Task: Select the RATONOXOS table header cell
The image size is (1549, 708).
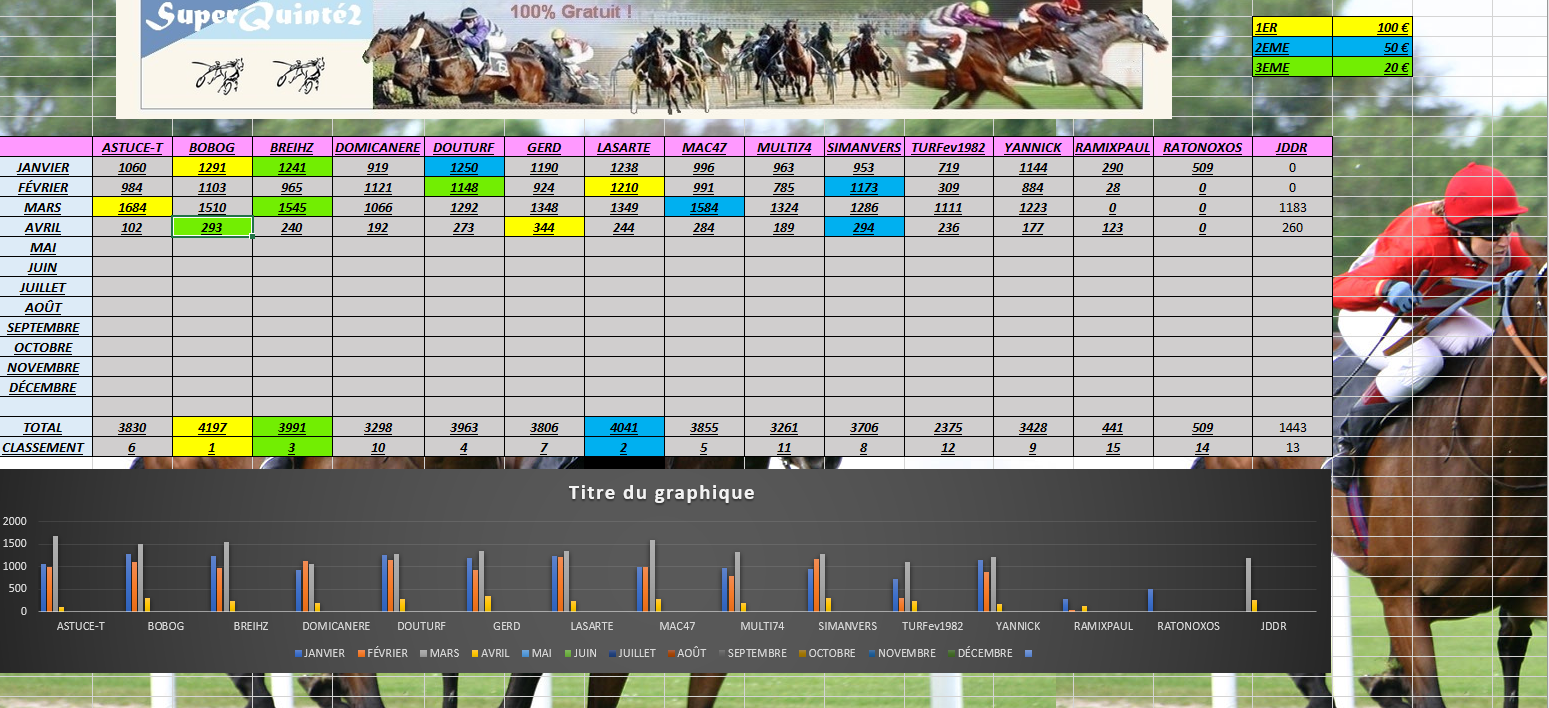Action: click(x=1202, y=147)
